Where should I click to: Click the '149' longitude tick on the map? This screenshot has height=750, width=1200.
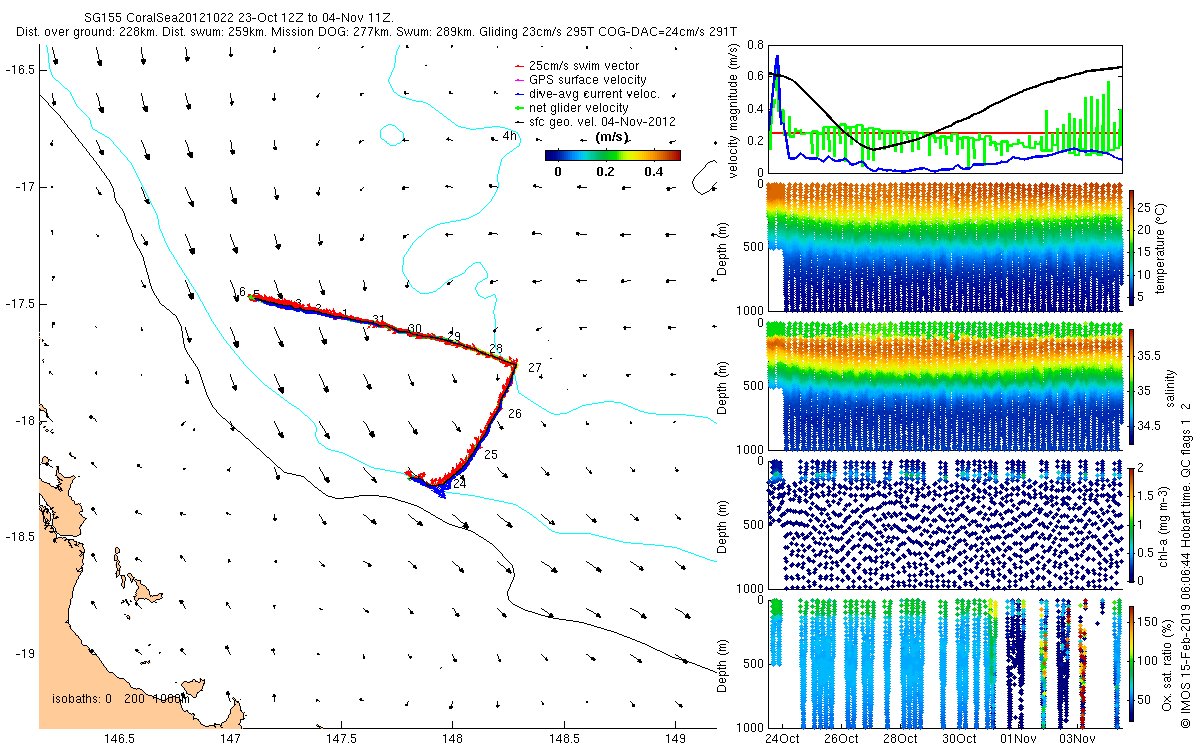coord(675,739)
